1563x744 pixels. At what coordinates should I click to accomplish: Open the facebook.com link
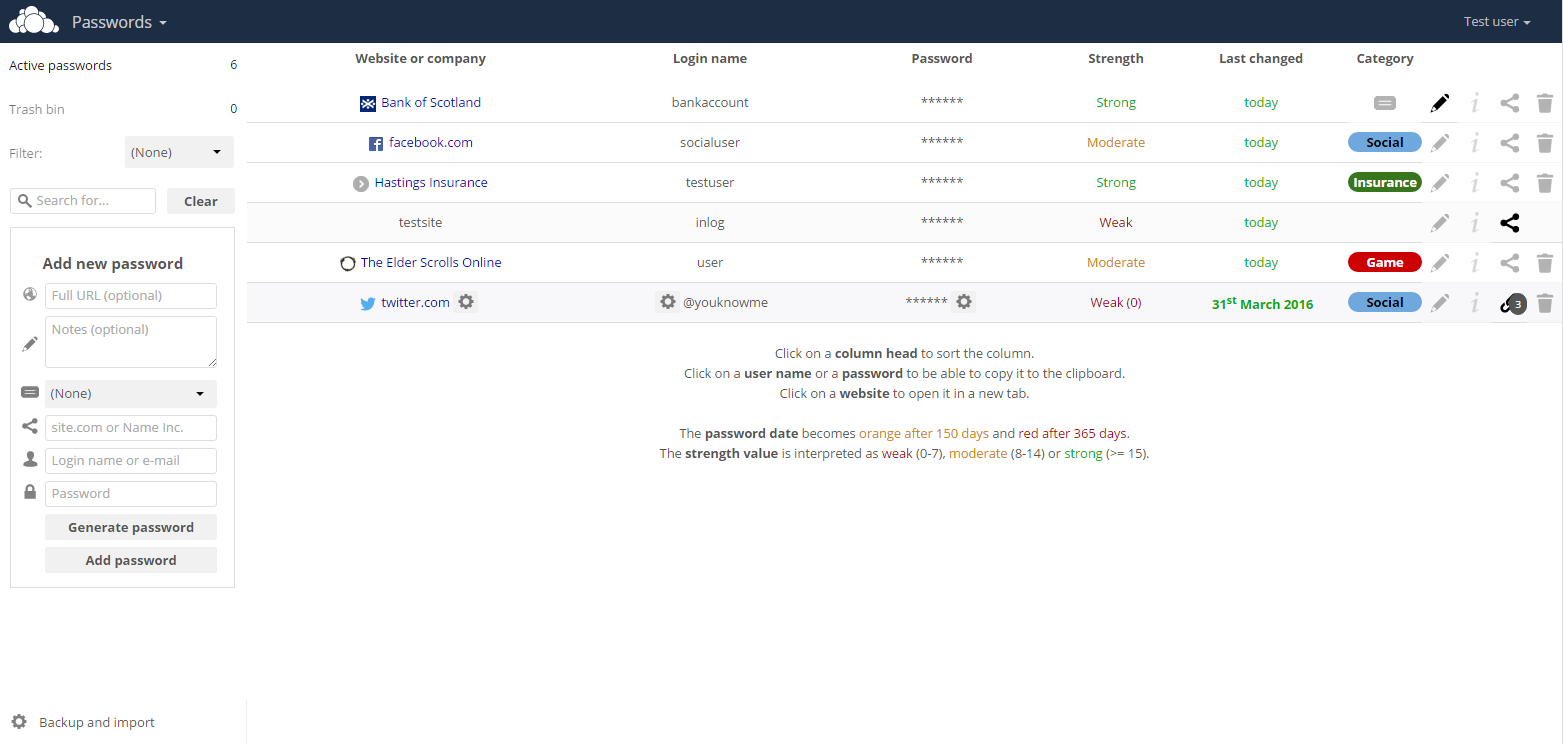[431, 142]
